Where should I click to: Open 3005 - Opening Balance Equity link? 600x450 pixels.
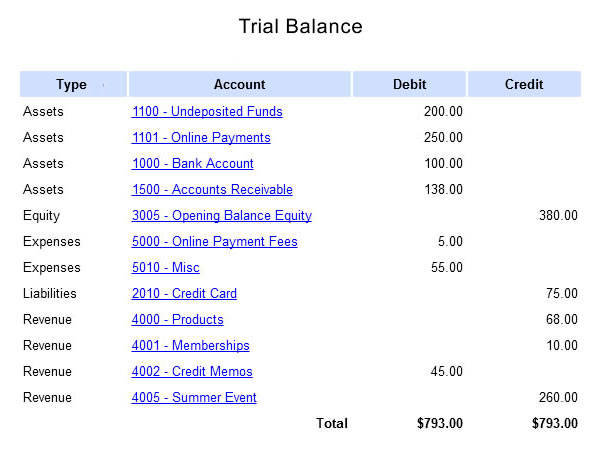pos(222,215)
